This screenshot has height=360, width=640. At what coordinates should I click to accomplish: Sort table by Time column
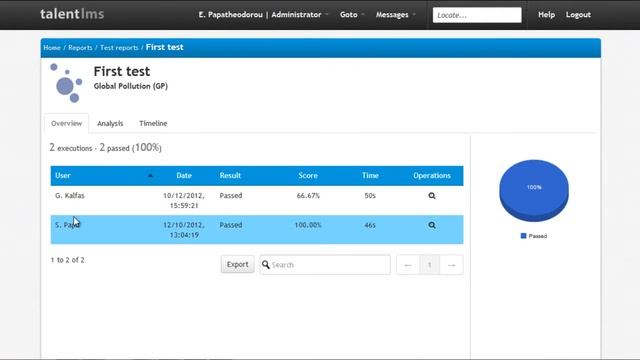[x=370, y=176]
